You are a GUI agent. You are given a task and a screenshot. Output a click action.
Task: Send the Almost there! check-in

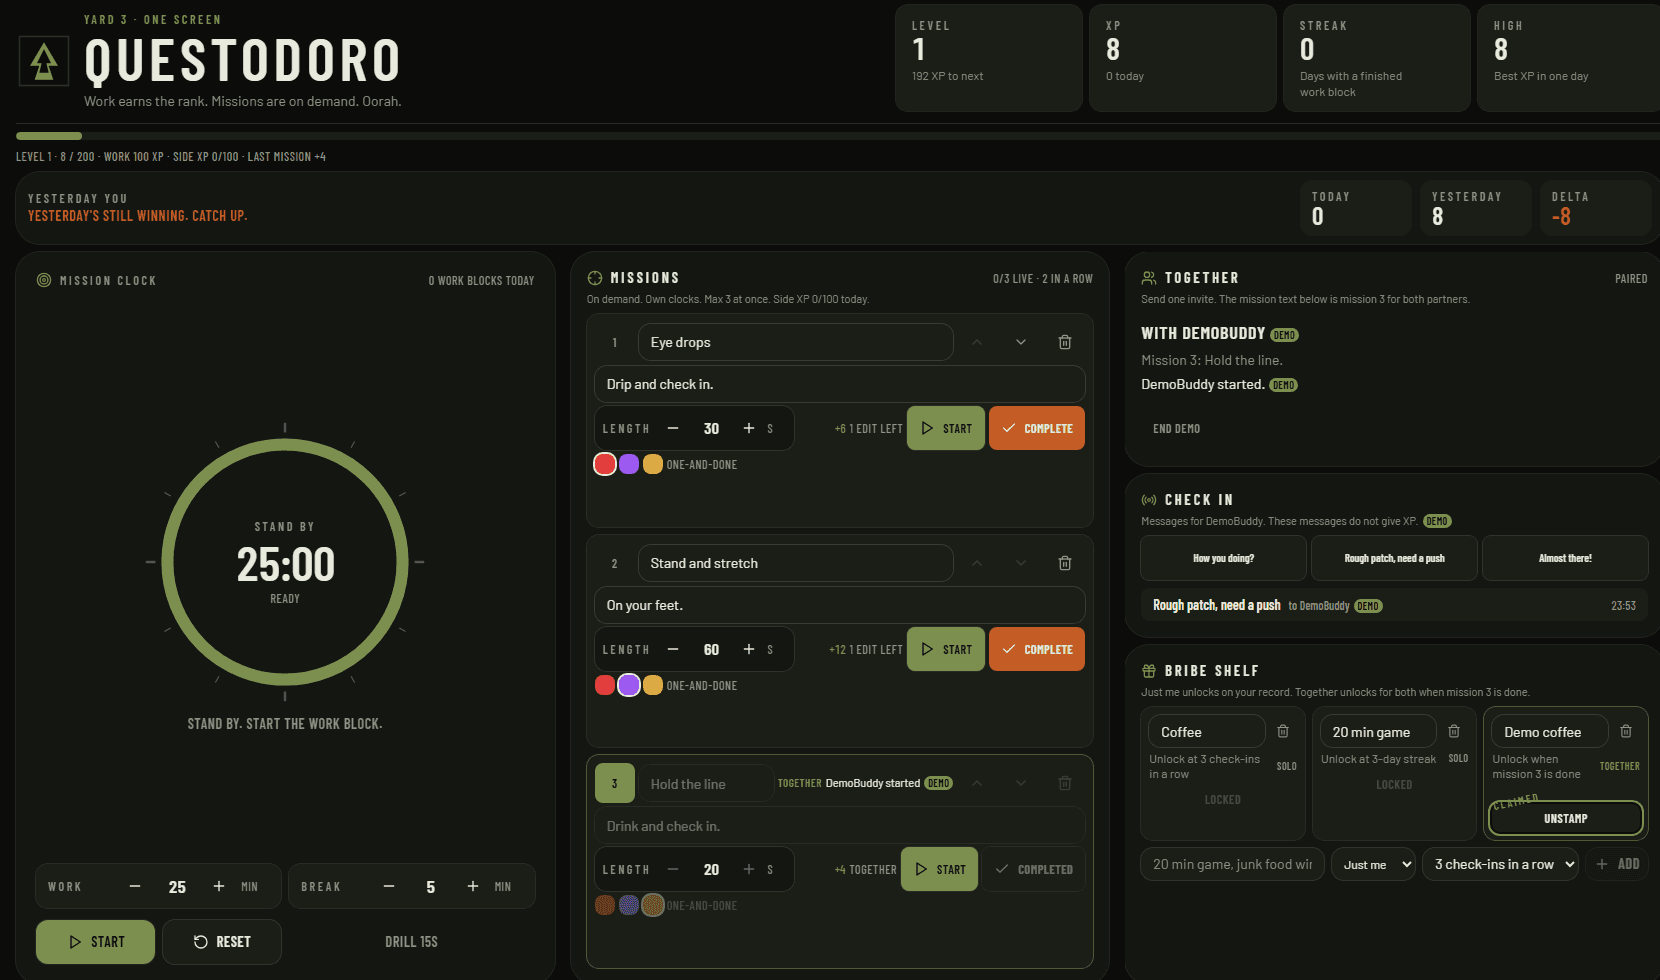(x=1565, y=558)
